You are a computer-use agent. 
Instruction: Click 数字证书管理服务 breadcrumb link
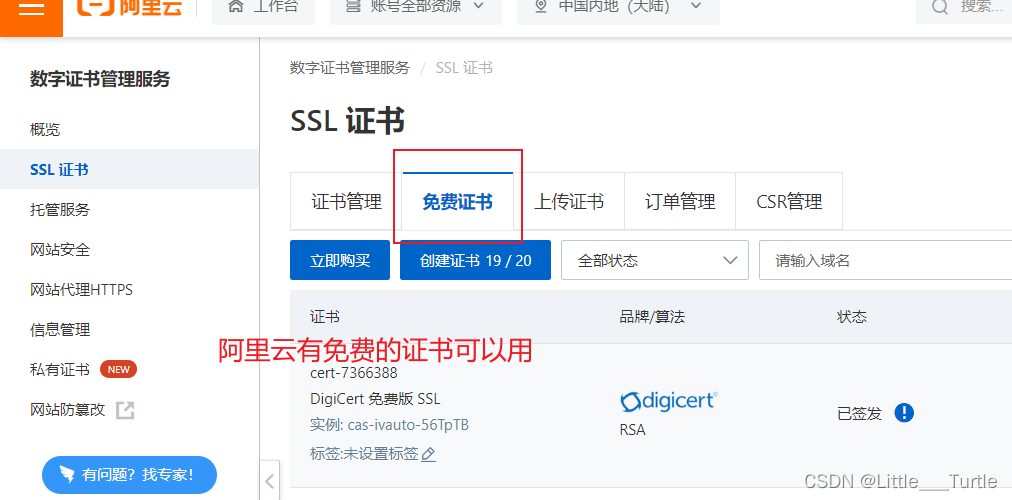(x=350, y=68)
